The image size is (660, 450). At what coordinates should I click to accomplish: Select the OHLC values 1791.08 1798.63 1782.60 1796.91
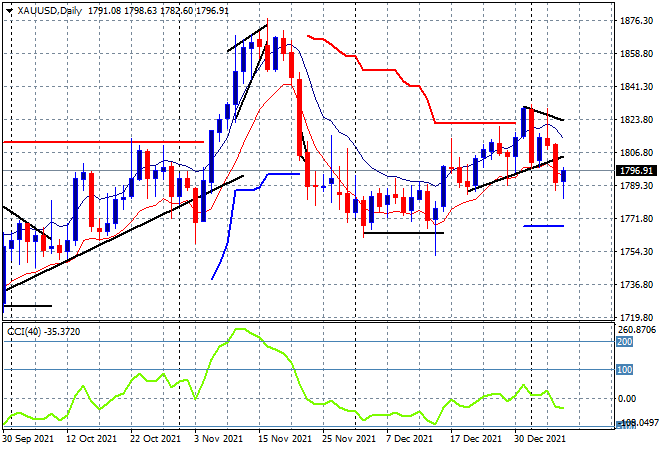158,11
